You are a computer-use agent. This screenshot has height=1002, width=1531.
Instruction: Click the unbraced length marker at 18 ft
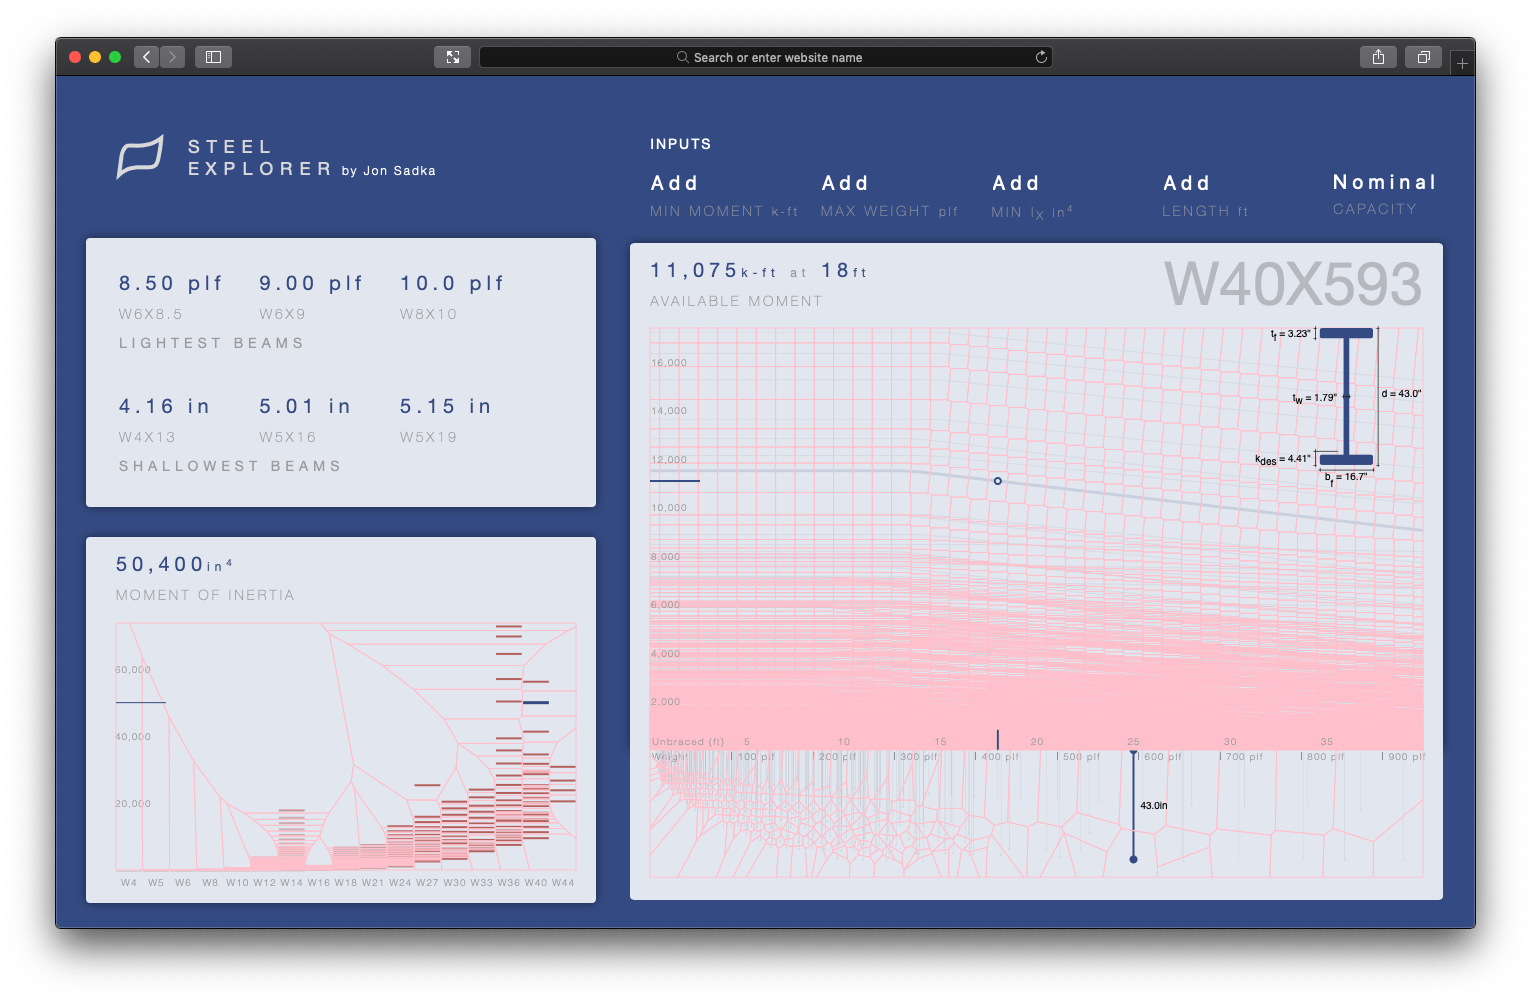click(x=997, y=740)
